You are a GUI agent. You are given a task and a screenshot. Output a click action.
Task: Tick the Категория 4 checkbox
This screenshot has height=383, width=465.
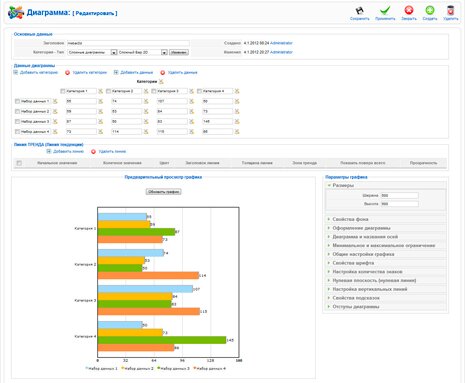(x=199, y=91)
